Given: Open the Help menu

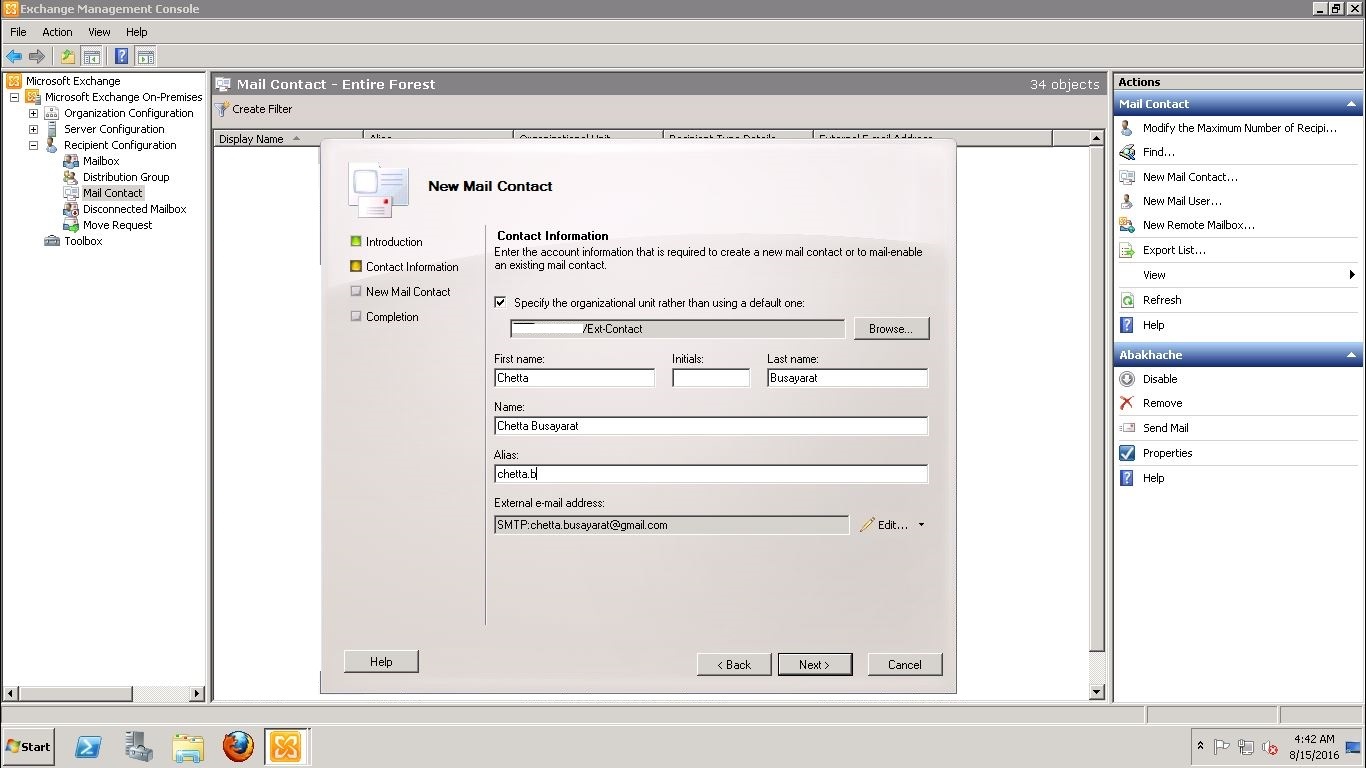Looking at the screenshot, I should [x=136, y=32].
